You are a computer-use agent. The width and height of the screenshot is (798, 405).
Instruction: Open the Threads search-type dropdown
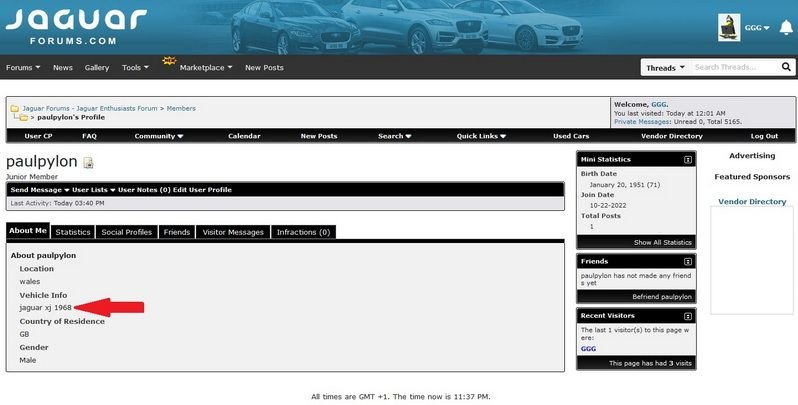[x=665, y=68]
